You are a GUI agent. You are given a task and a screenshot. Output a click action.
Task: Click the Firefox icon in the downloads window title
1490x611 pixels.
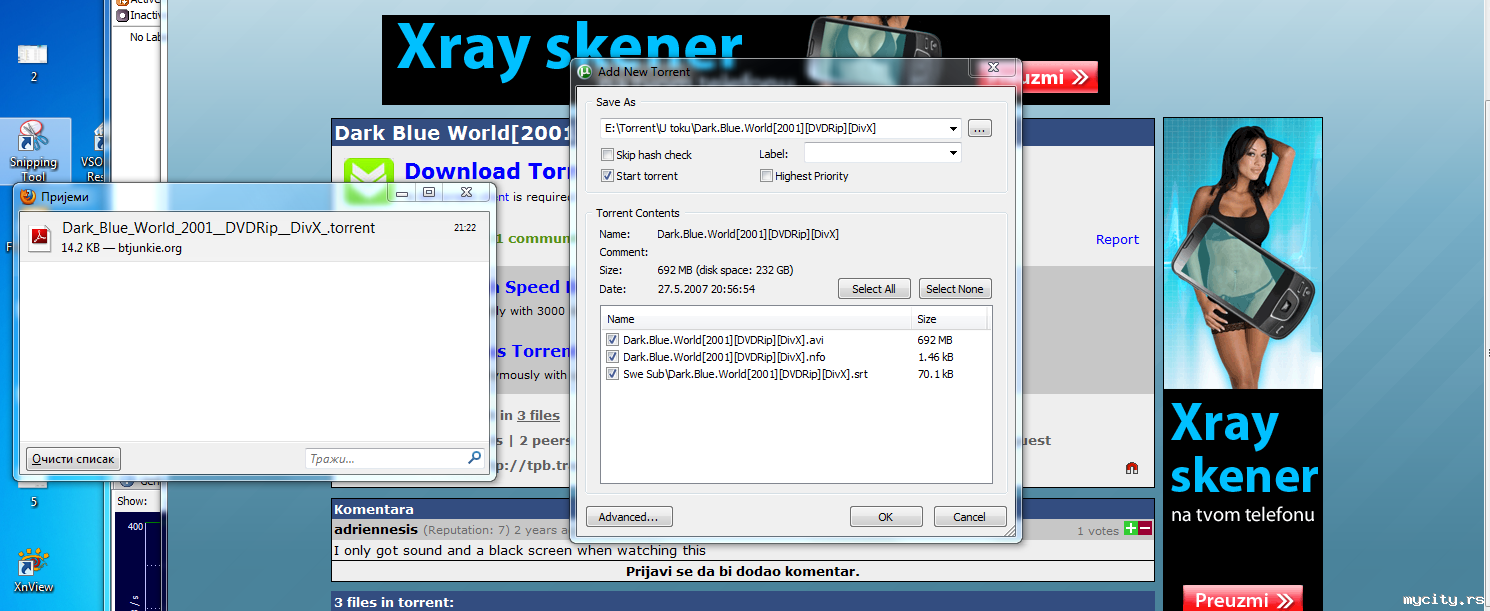tap(28, 197)
